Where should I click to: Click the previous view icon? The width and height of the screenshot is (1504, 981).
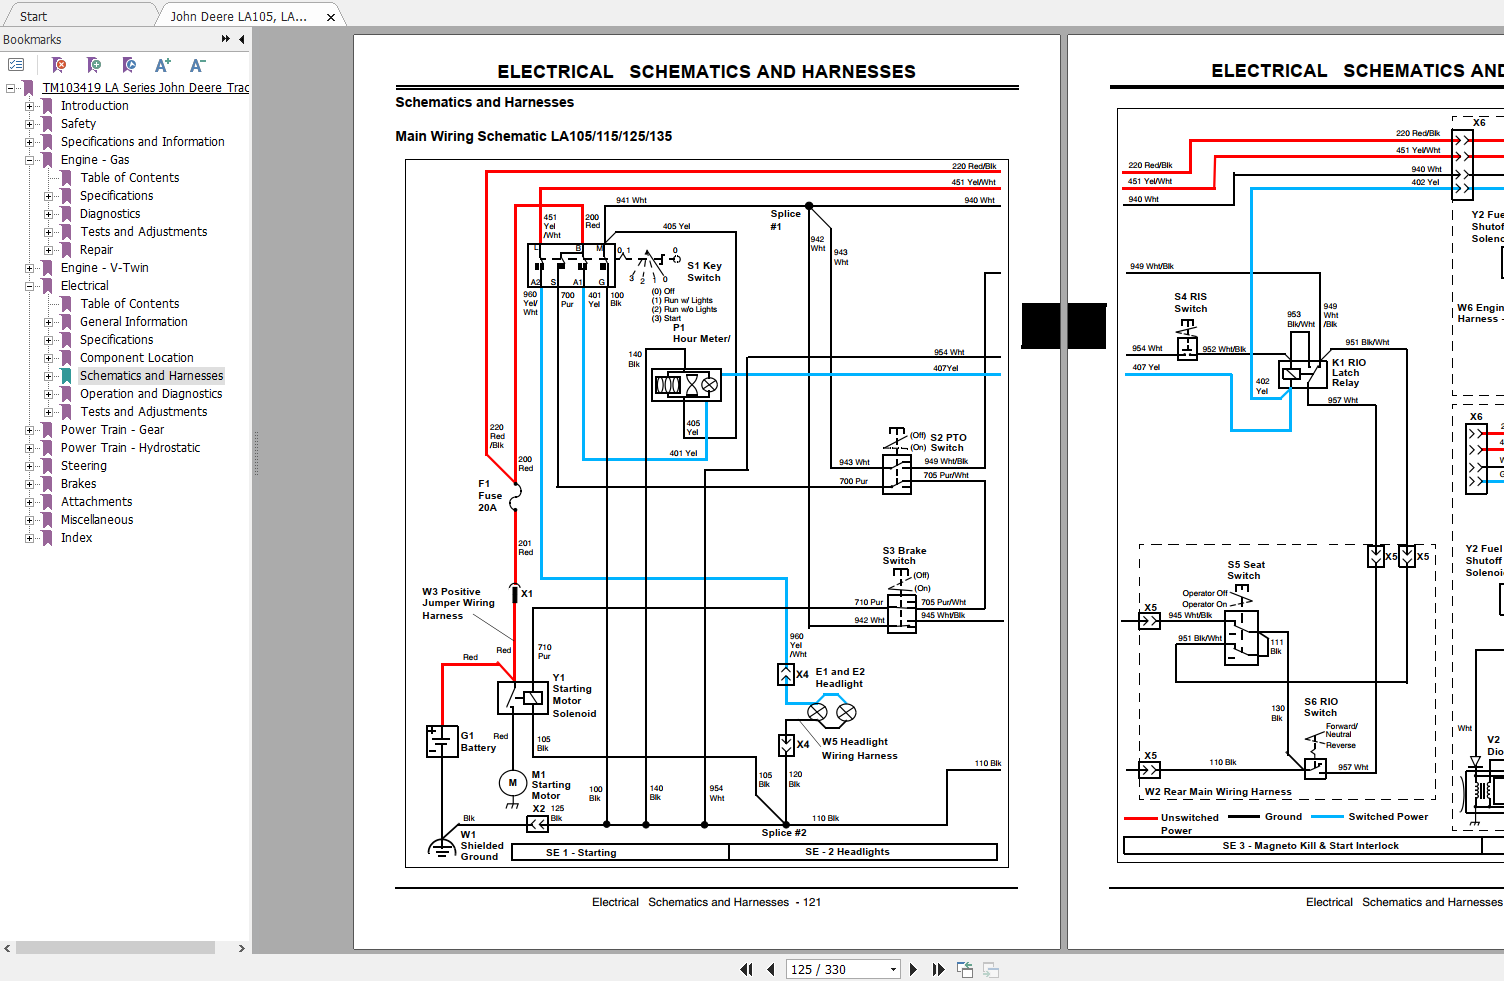[965, 969]
